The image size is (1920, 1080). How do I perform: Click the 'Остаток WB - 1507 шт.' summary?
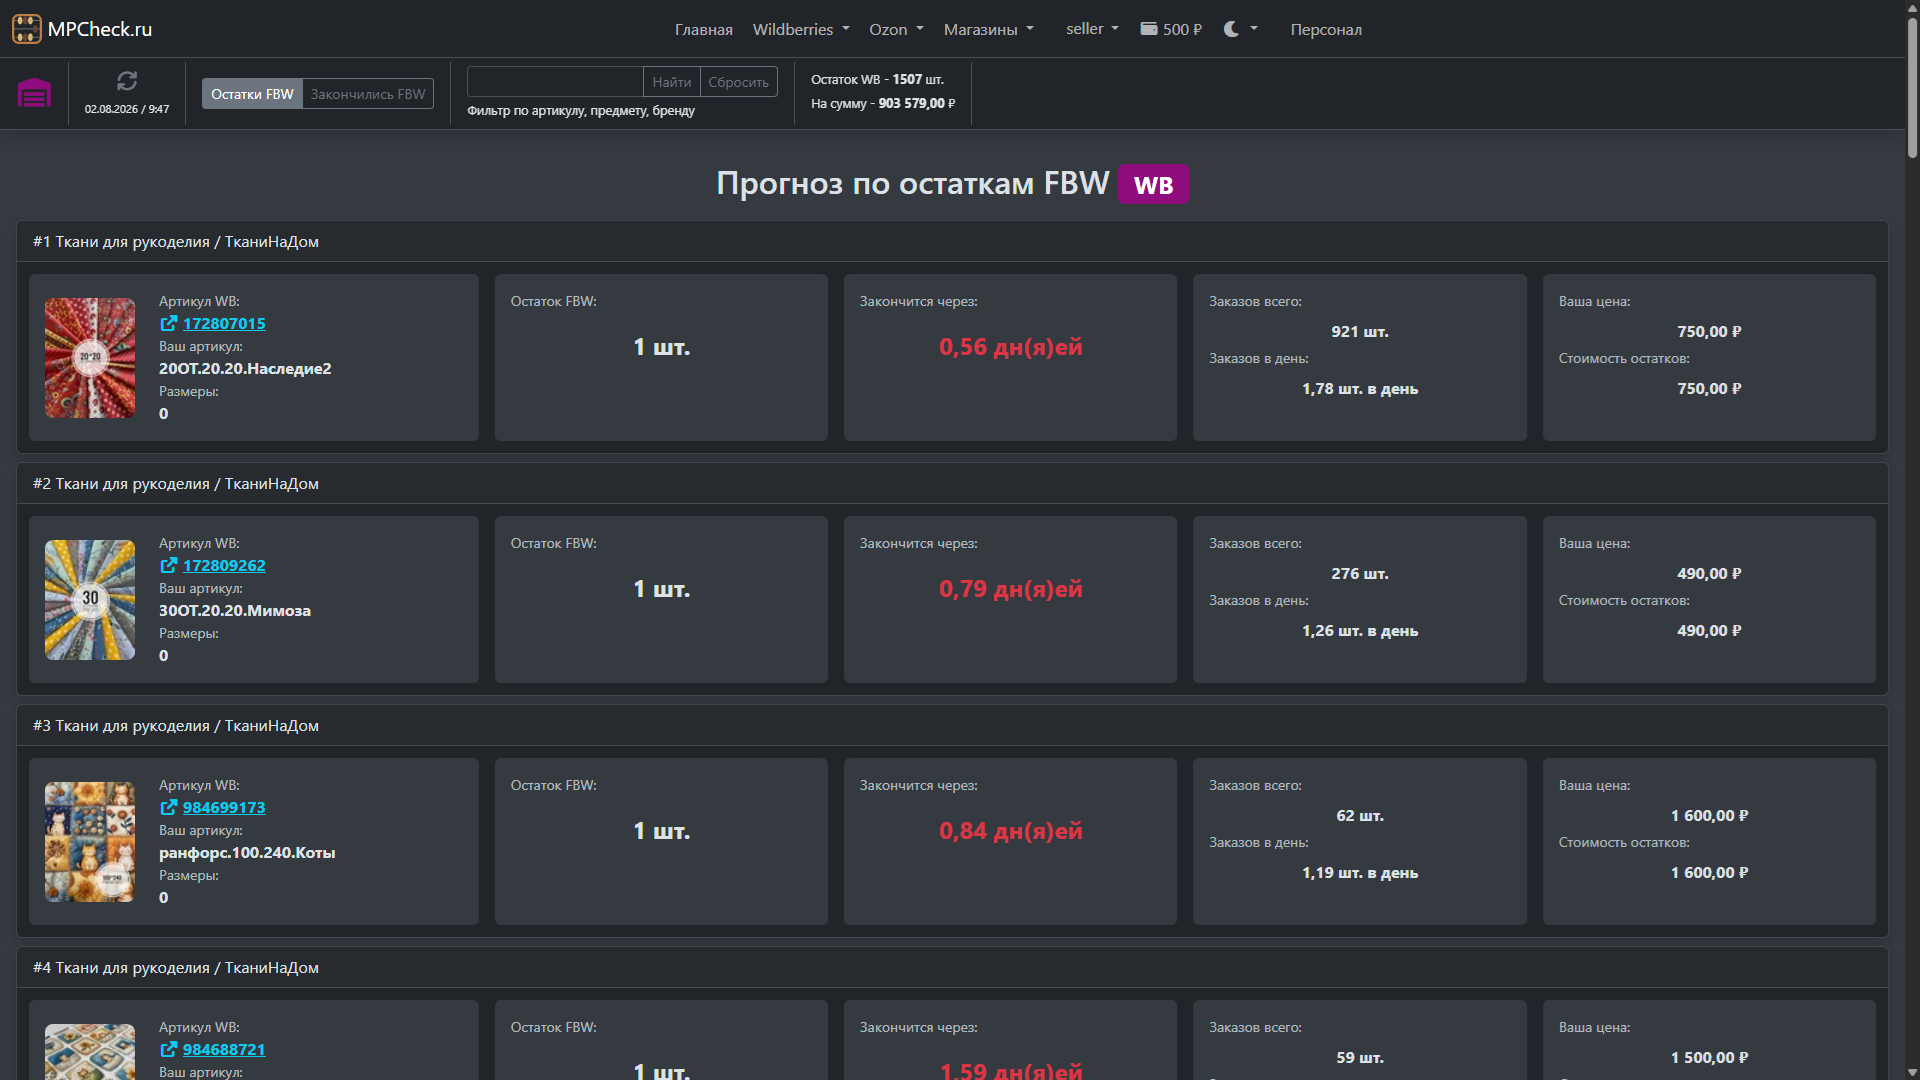click(x=877, y=79)
